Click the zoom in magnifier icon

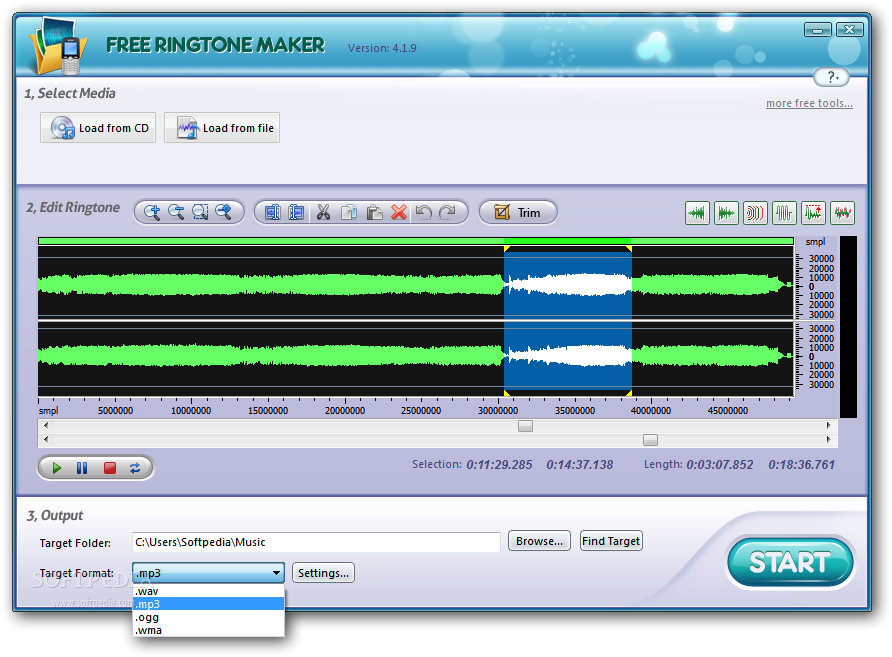pos(152,213)
